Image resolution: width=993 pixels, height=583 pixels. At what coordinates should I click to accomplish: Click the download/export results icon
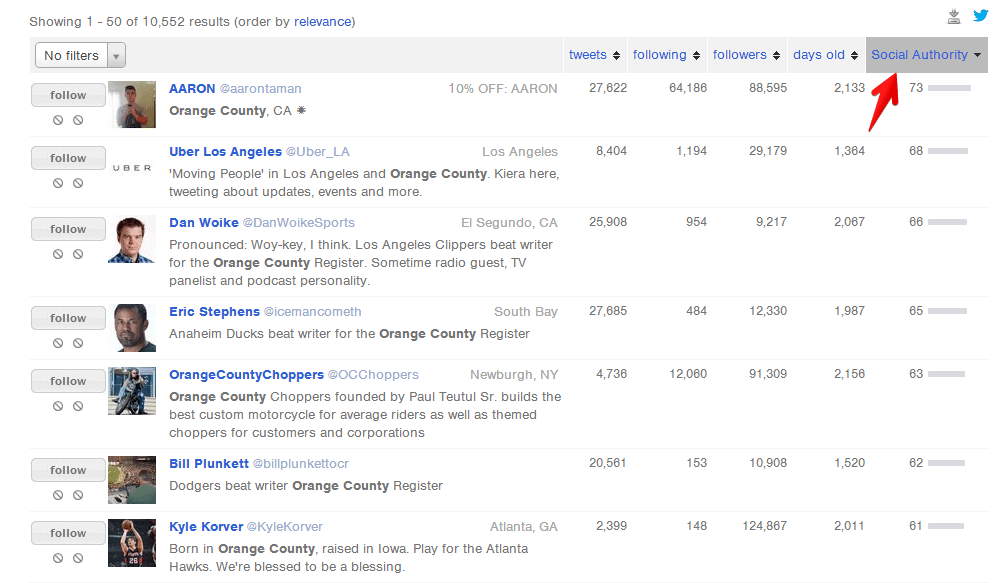pos(954,16)
